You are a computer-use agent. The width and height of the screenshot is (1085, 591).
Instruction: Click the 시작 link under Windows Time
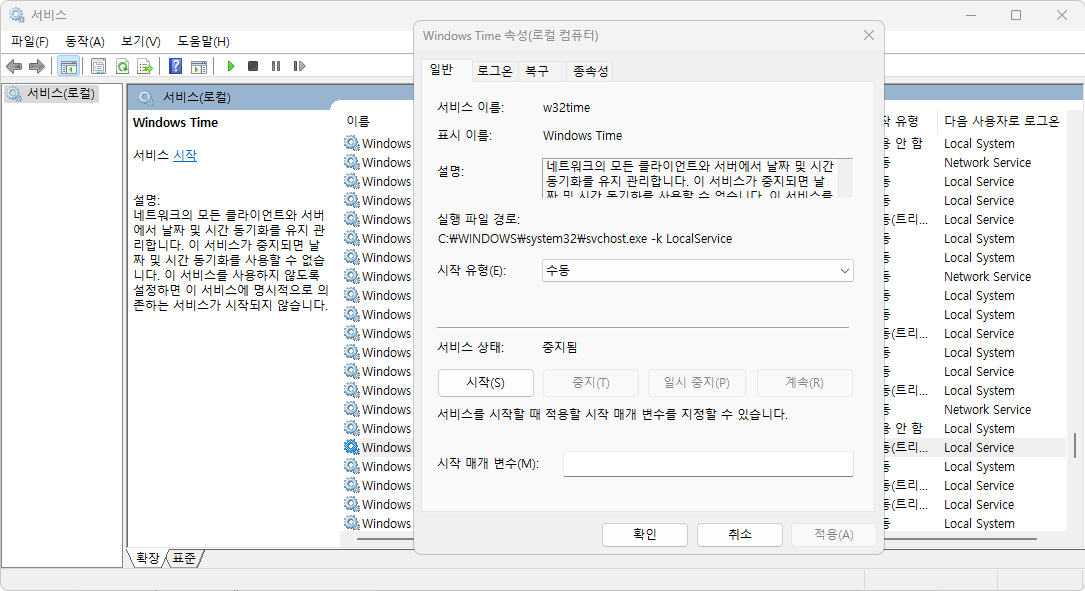tap(185, 155)
